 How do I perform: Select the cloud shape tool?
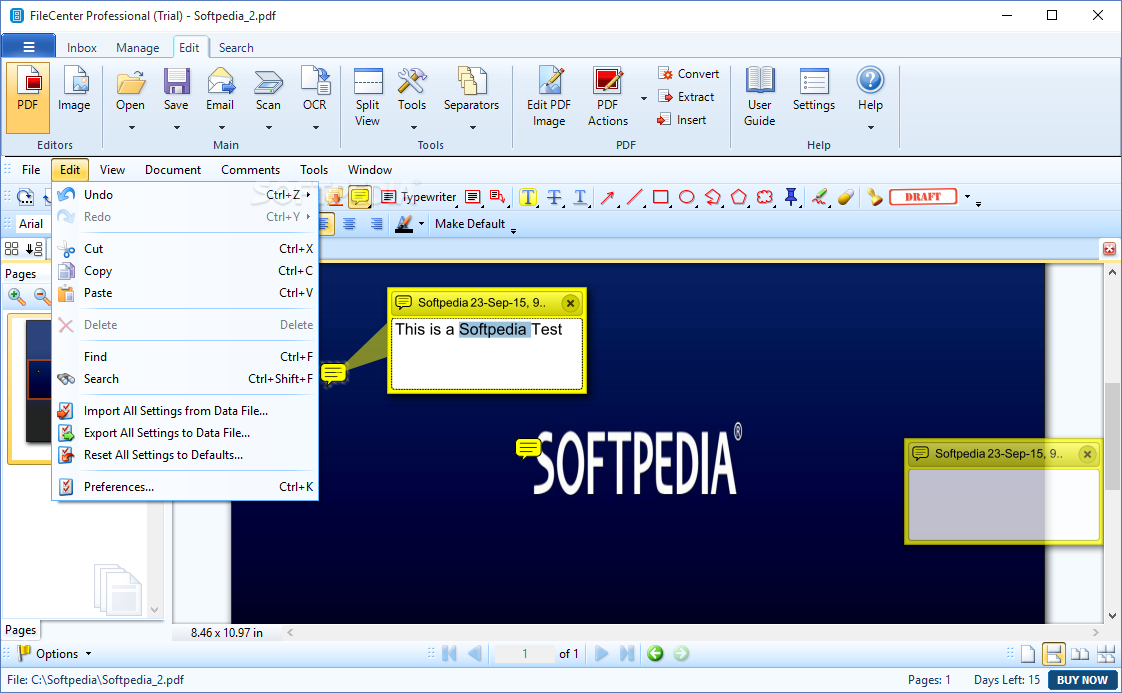(765, 197)
